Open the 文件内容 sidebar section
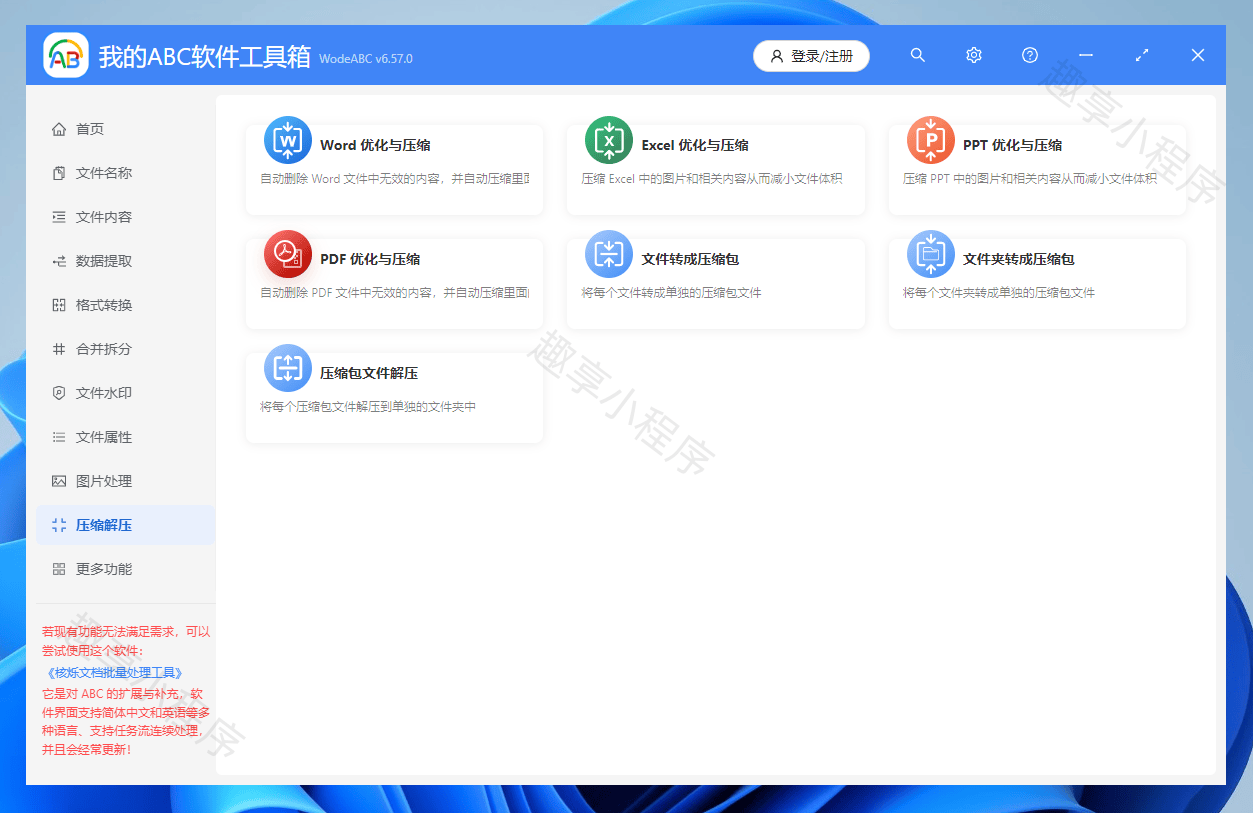Screen dimensions: 1253x813 pos(125,217)
